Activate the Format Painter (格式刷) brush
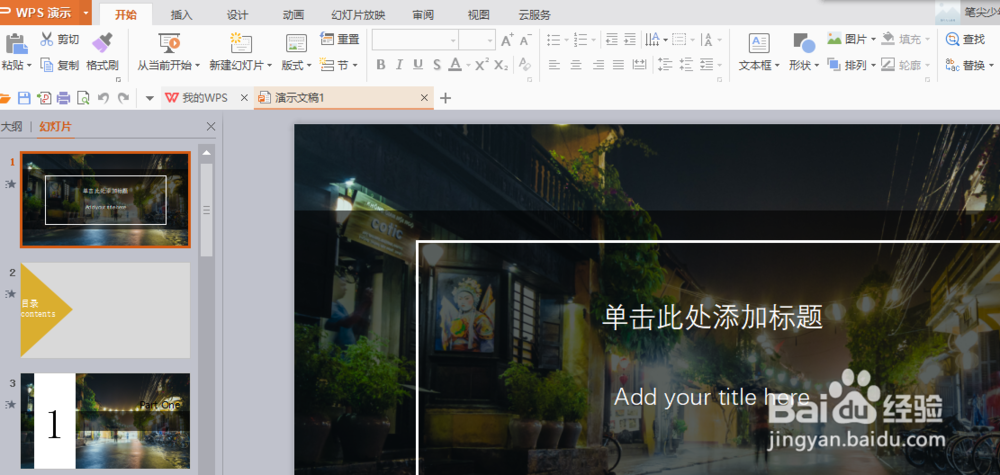This screenshot has width=1000, height=475. (102, 43)
